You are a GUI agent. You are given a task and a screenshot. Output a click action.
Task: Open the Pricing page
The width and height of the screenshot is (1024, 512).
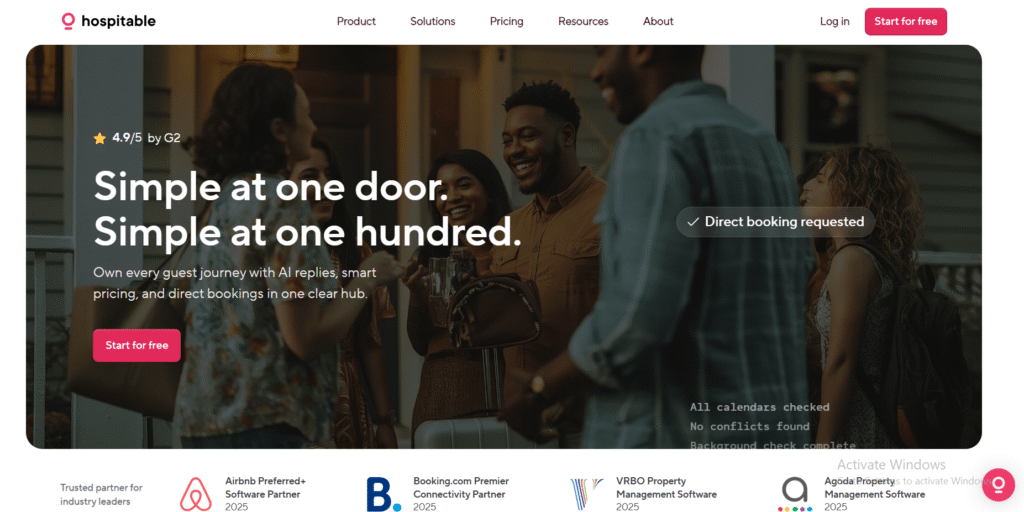pyautogui.click(x=507, y=21)
